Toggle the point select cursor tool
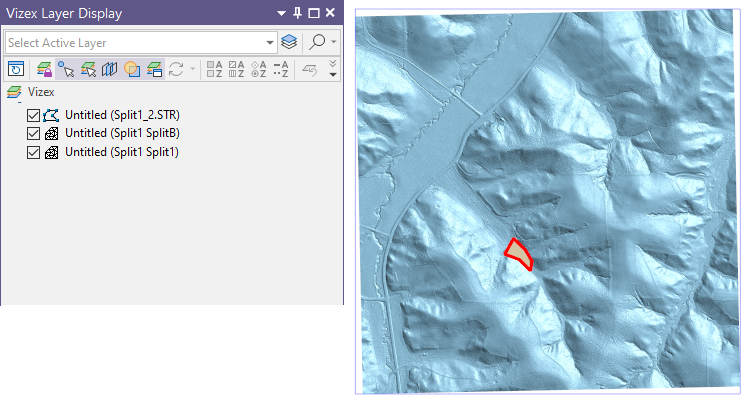 click(x=66, y=70)
